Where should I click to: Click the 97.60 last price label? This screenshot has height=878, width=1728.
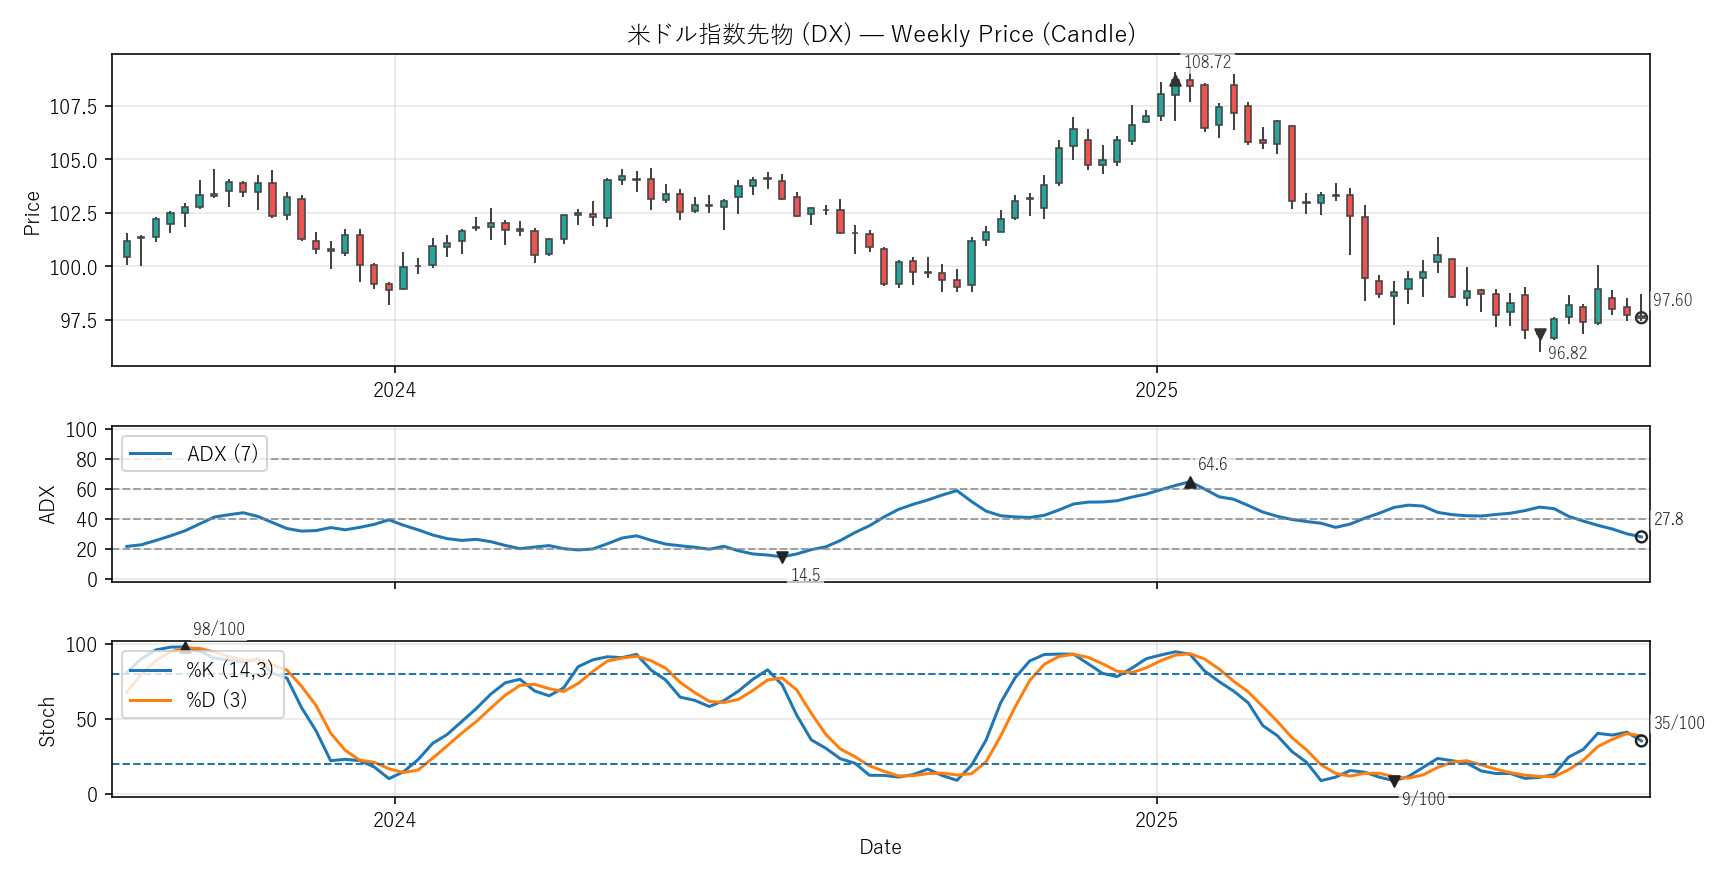(1672, 300)
